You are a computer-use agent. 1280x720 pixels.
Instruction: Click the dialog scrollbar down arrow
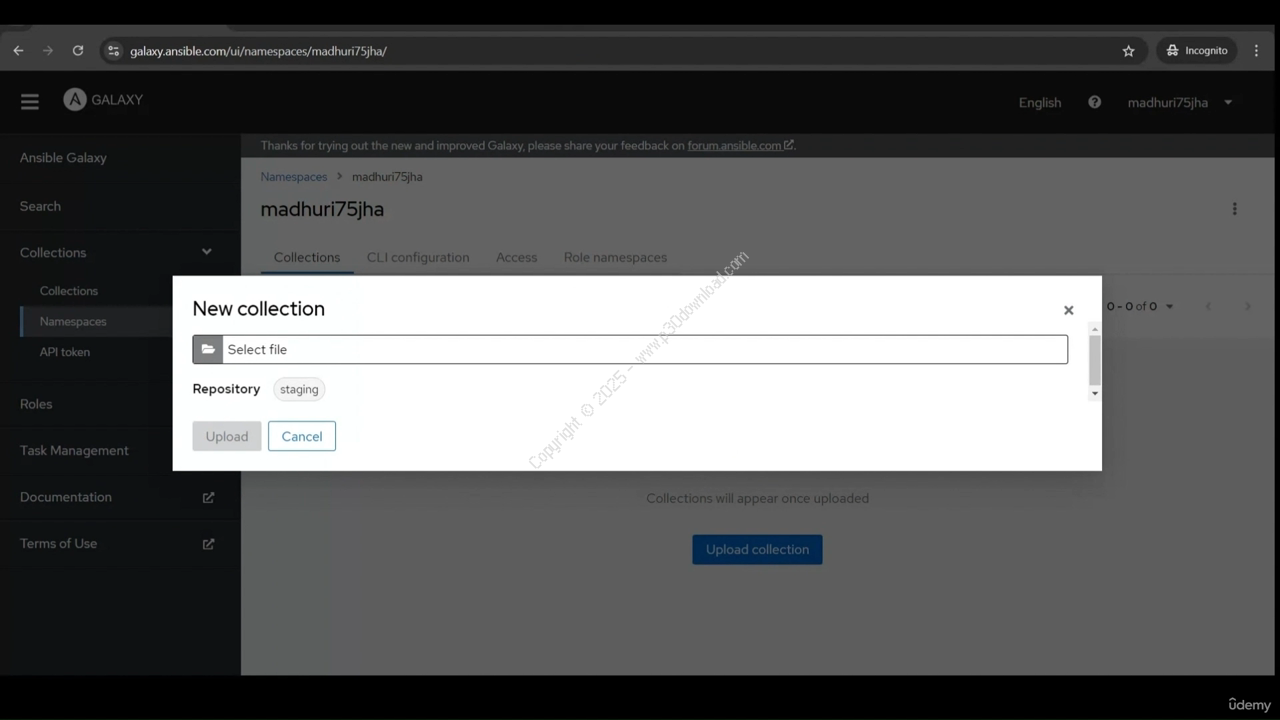pyautogui.click(x=1095, y=393)
